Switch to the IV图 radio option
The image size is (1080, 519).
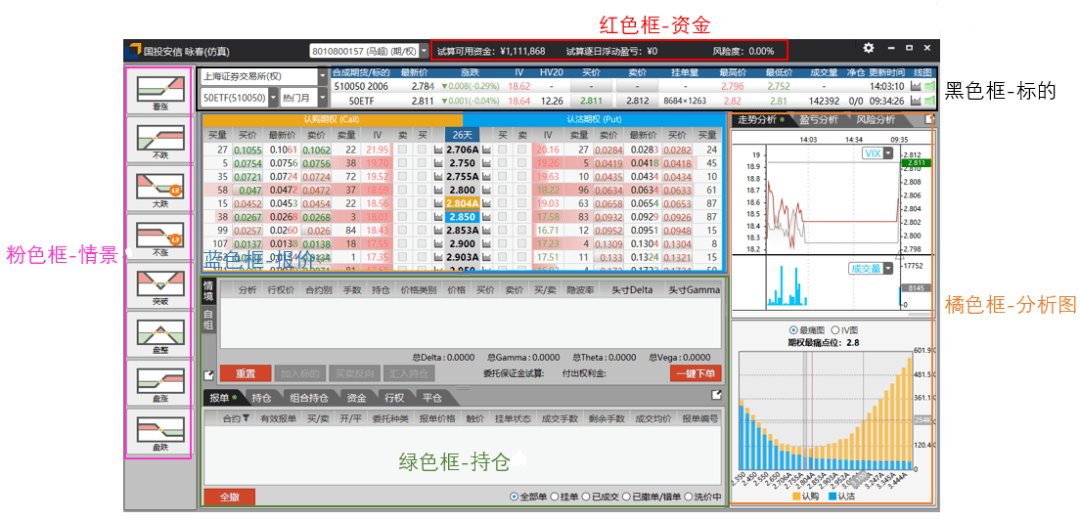pyautogui.click(x=835, y=329)
